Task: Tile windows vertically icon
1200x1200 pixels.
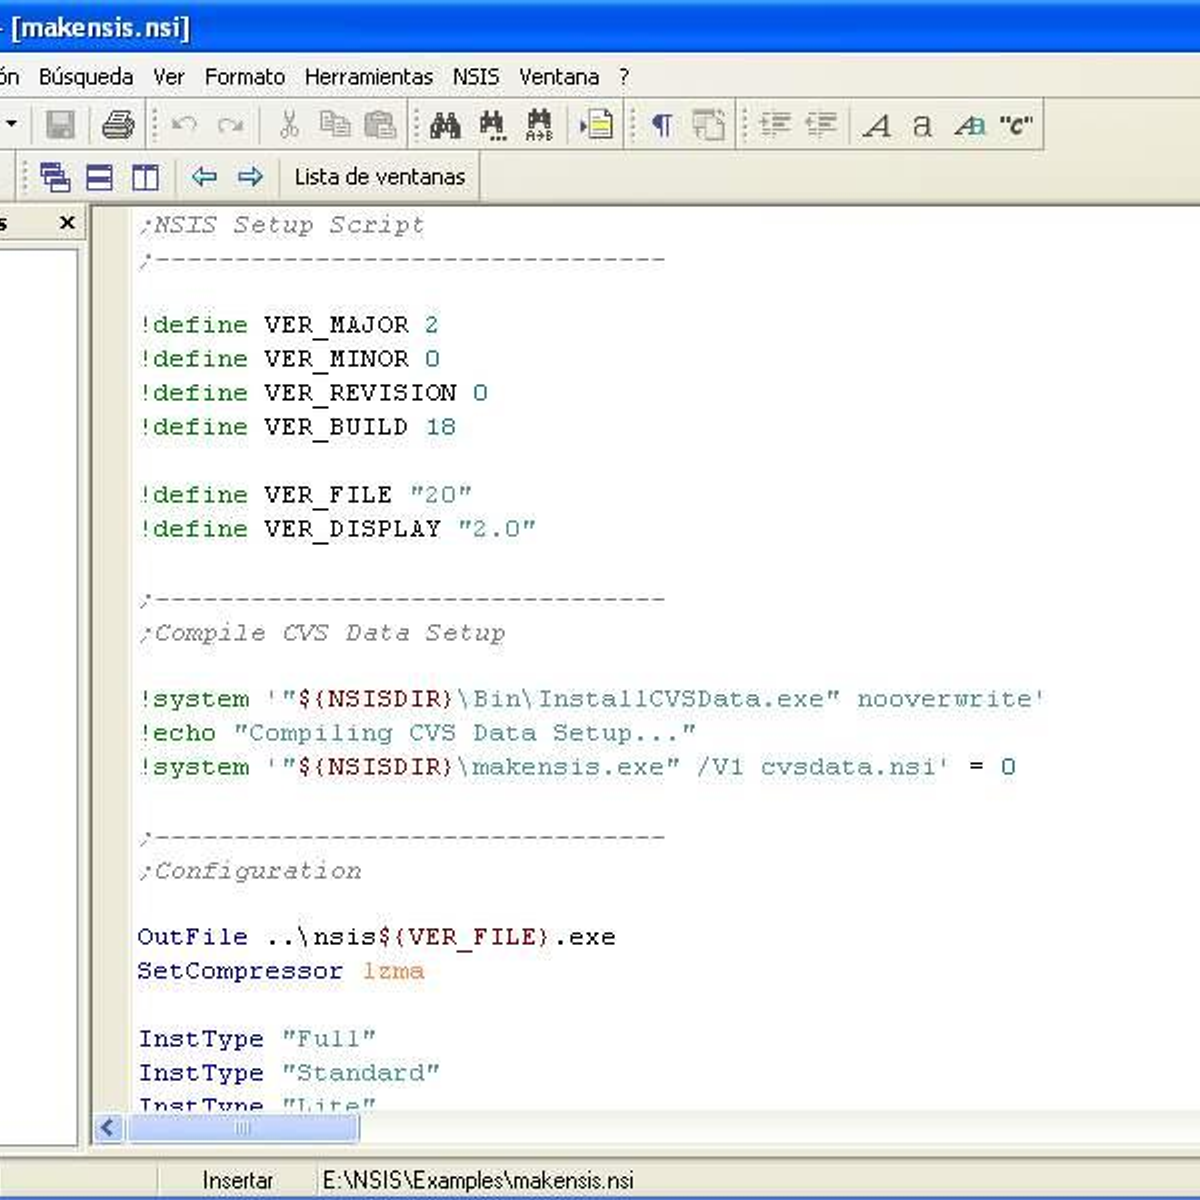Action: (x=146, y=177)
